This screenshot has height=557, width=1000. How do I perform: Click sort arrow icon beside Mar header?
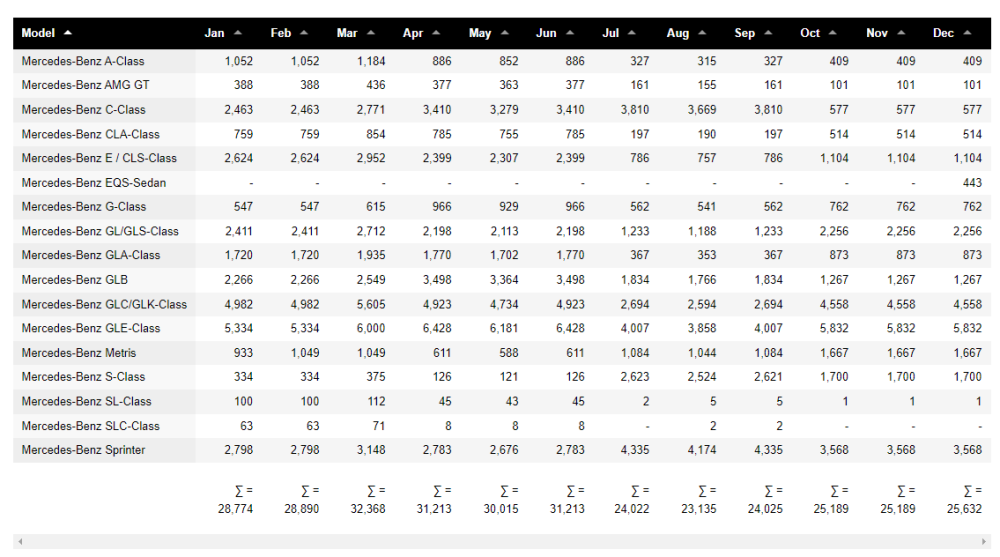point(370,33)
